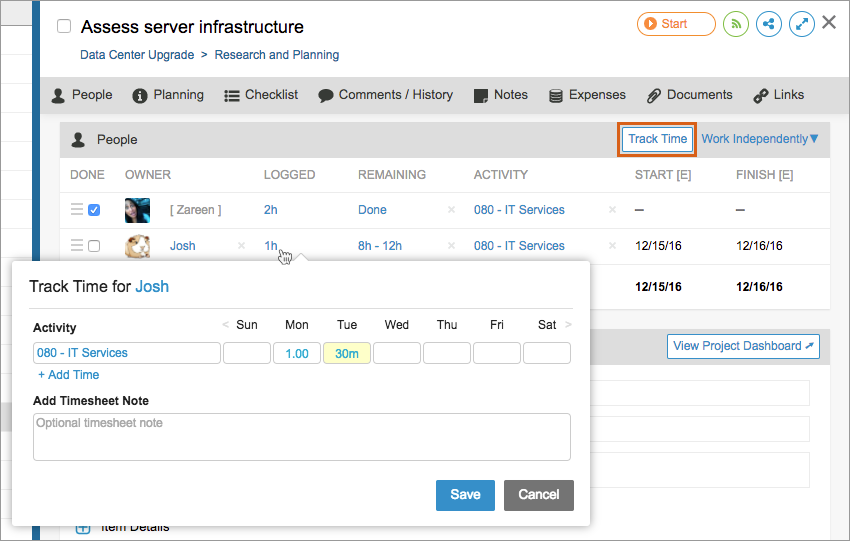Click the next week arrow after Sat
The image size is (850, 541).
pyautogui.click(x=569, y=324)
